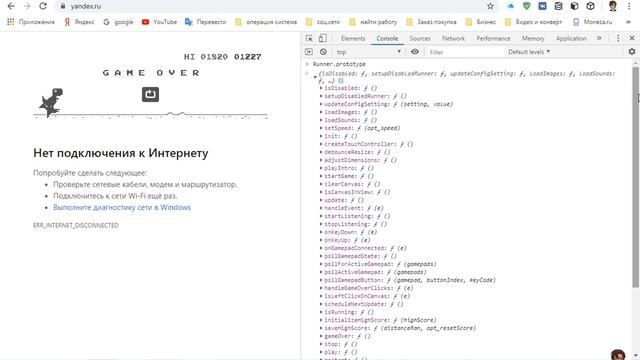Open the user profile avatar
640x360 pixels.
(613, 6)
